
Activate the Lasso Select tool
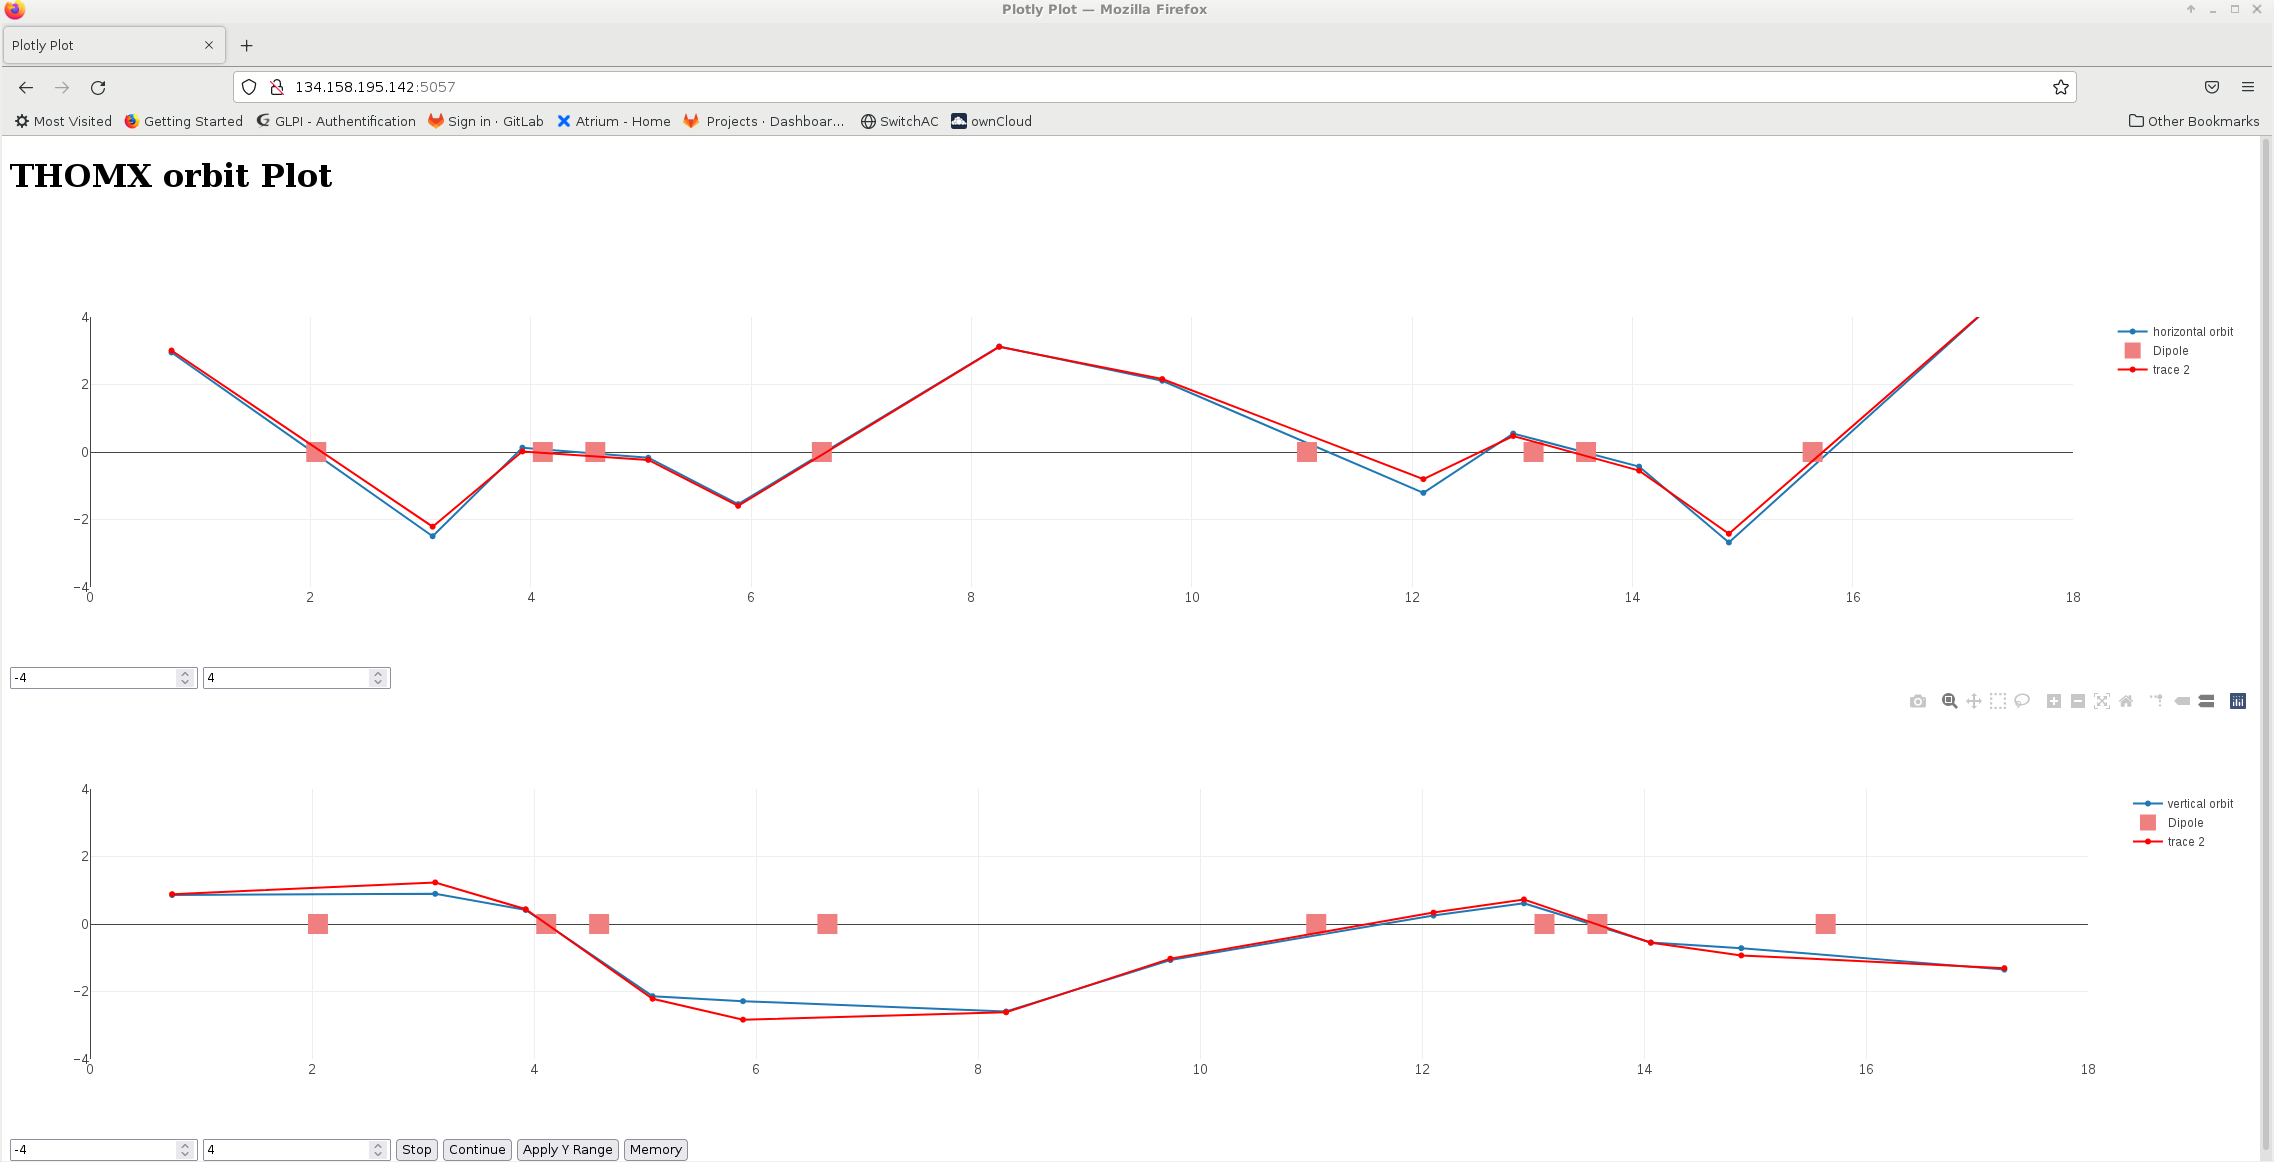[2022, 701]
